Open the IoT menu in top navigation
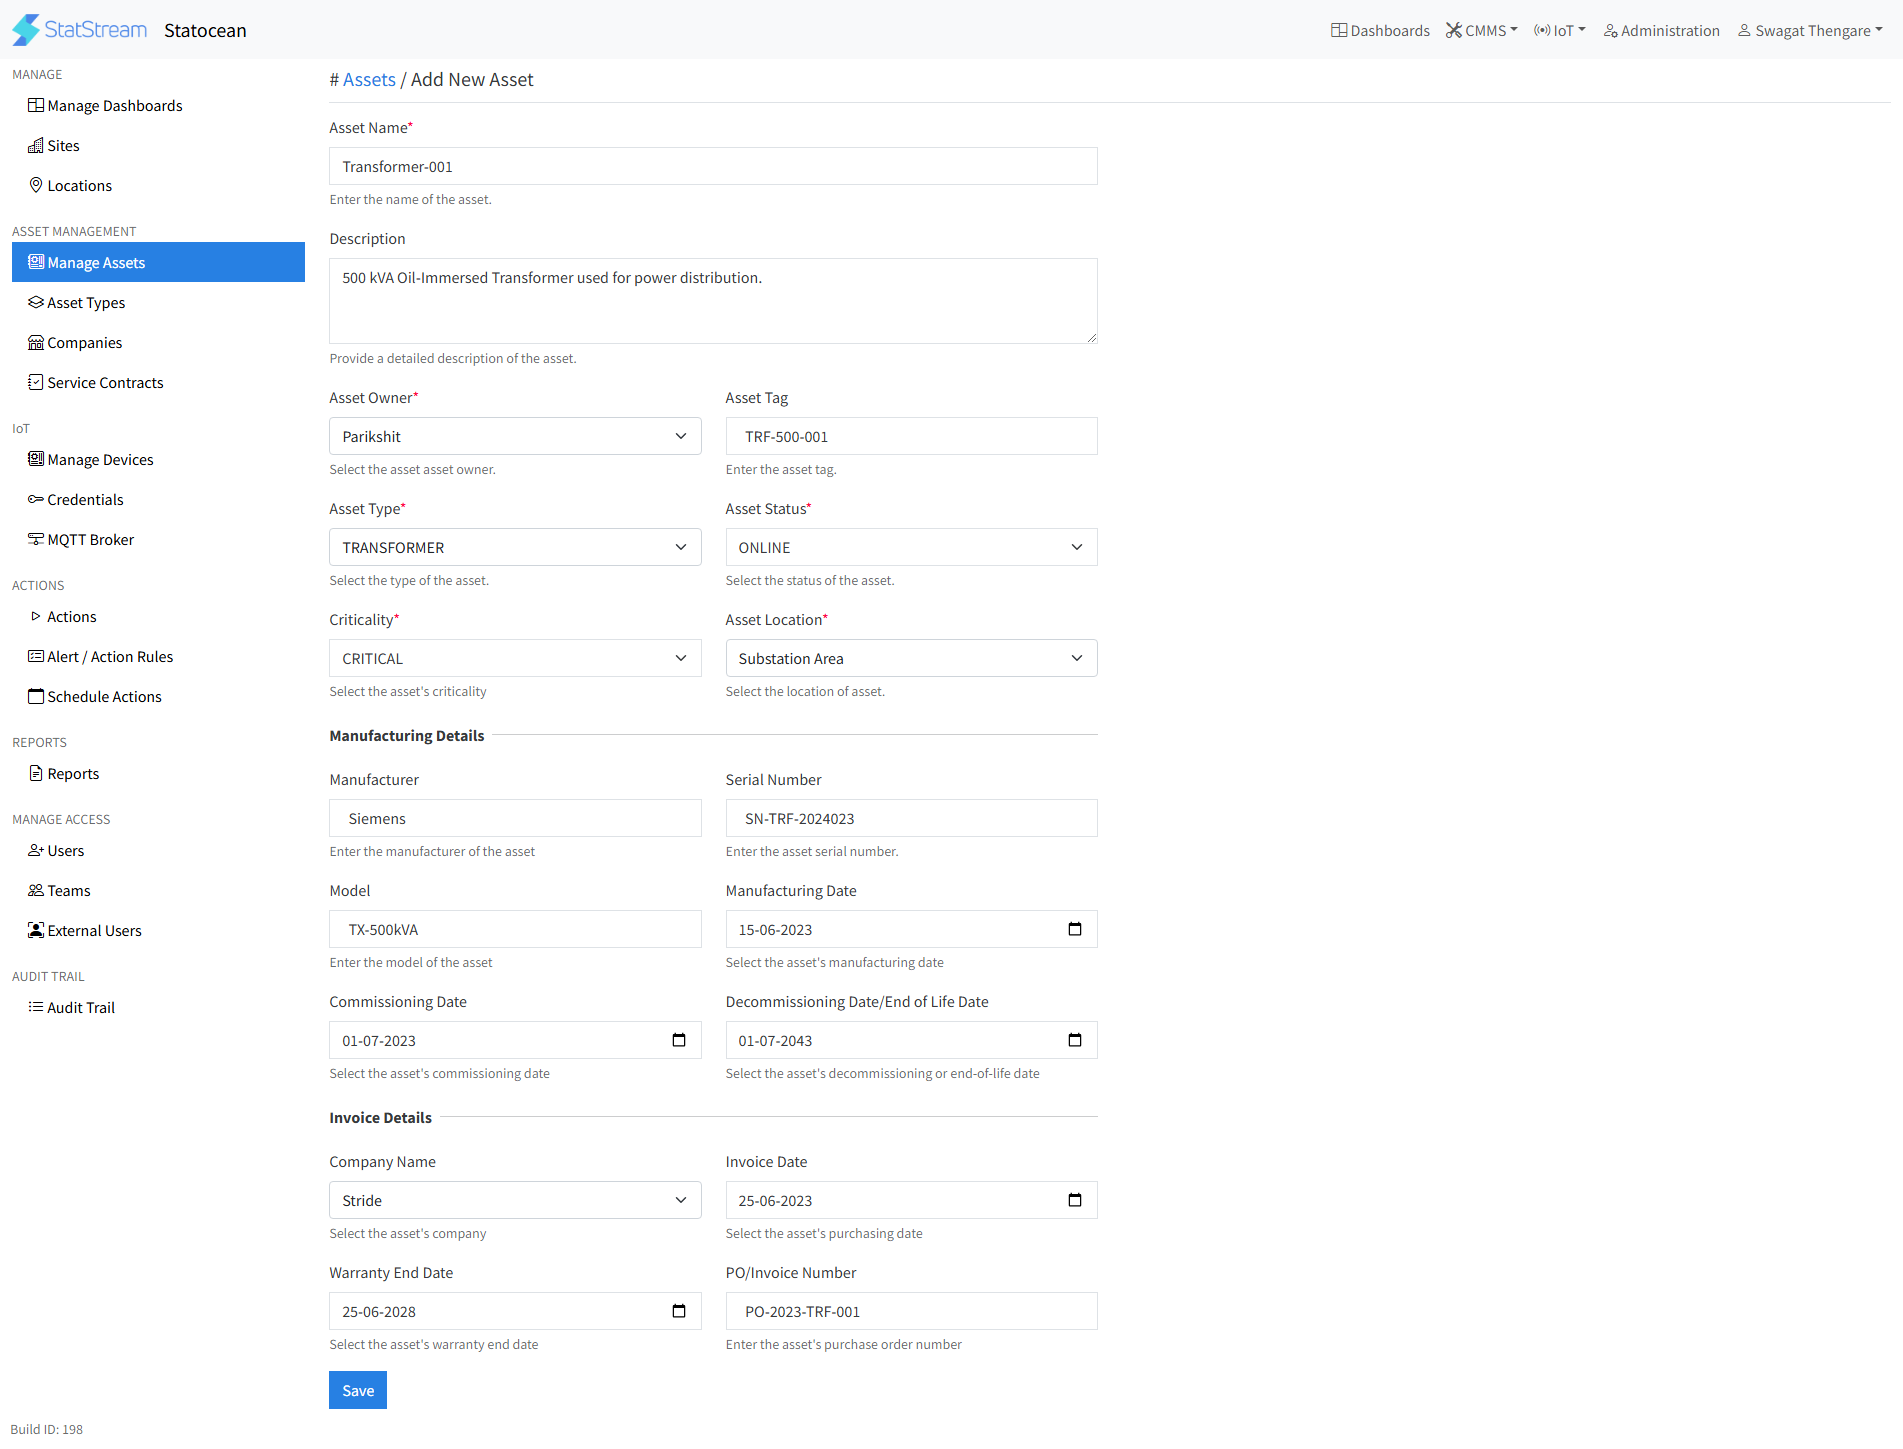 tap(1559, 31)
